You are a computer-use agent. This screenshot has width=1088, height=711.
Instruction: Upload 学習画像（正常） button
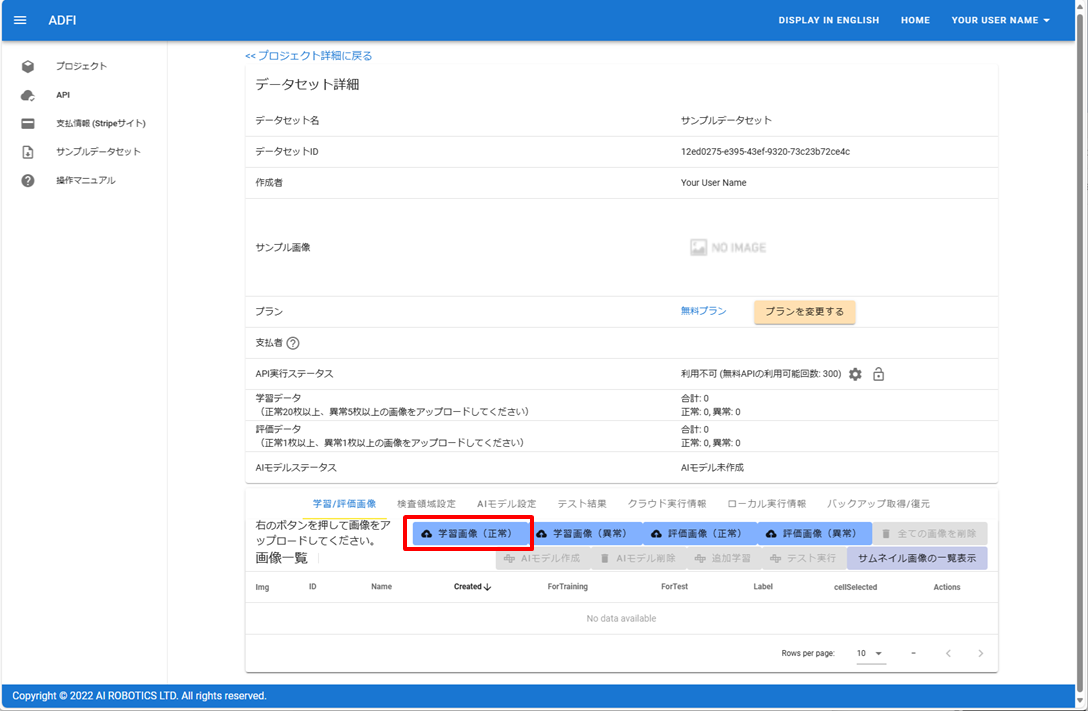click(469, 533)
